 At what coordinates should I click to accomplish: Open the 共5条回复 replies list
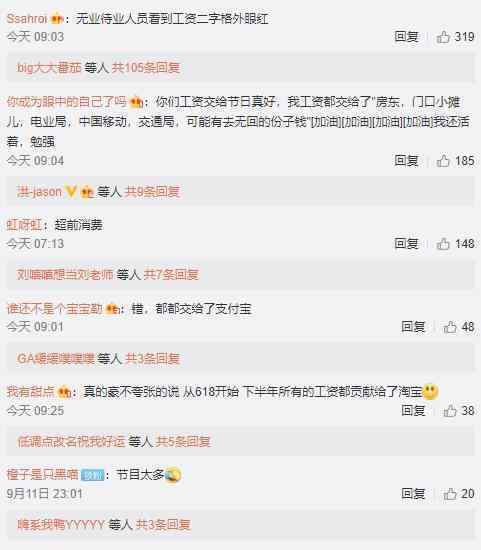coord(183,441)
